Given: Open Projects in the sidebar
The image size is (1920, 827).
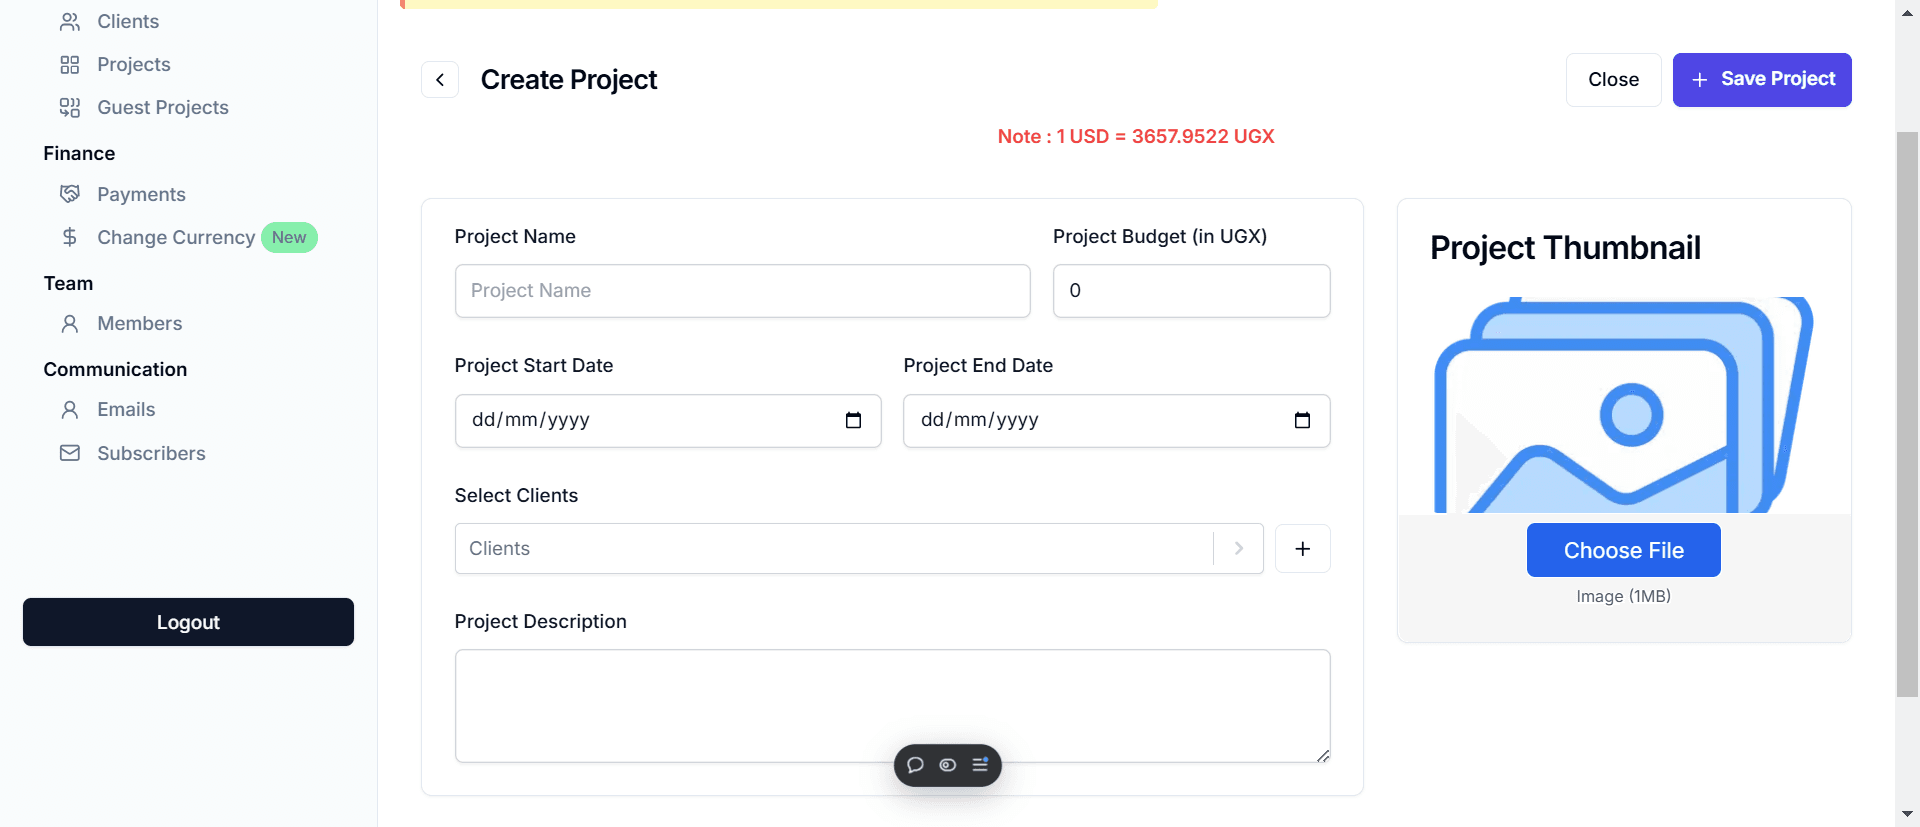Looking at the screenshot, I should tap(133, 65).
